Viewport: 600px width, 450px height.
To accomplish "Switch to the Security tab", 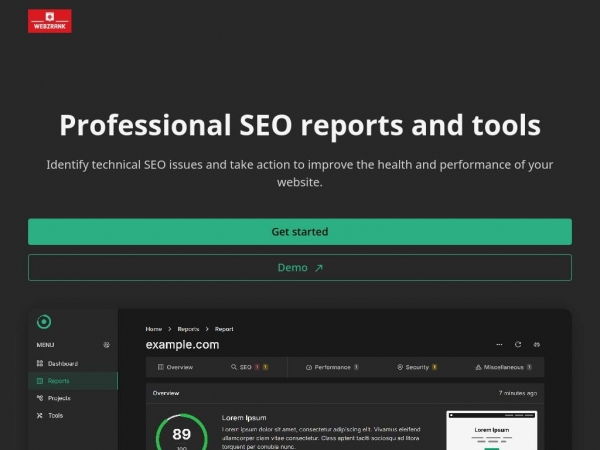I will coord(417,367).
